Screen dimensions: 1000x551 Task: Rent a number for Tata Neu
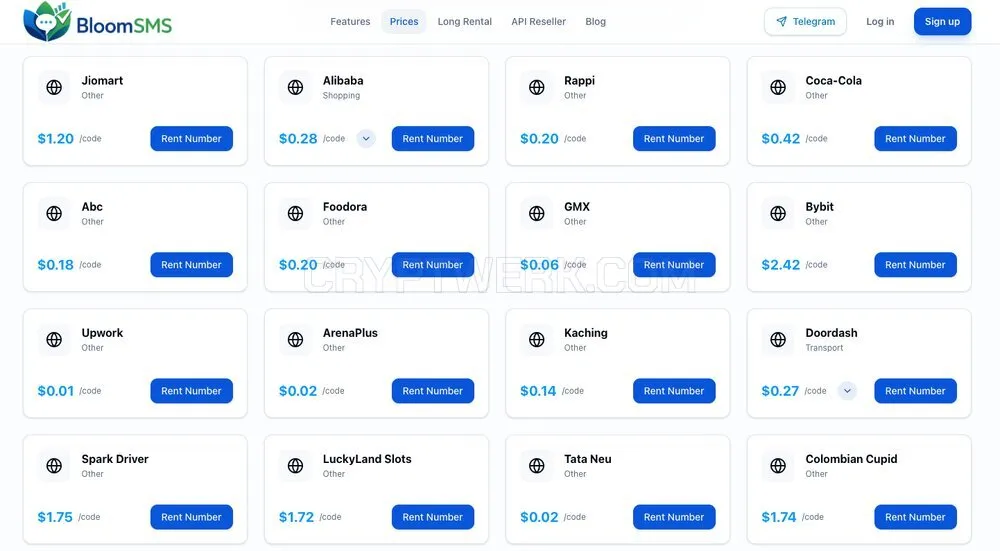coord(674,517)
